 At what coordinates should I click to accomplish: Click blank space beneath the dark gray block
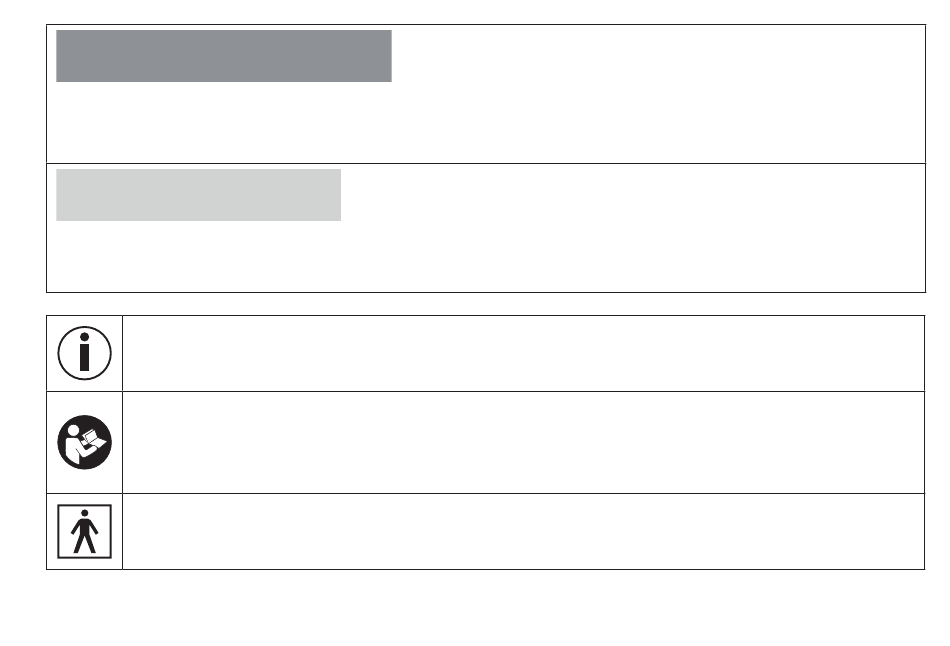486,122
